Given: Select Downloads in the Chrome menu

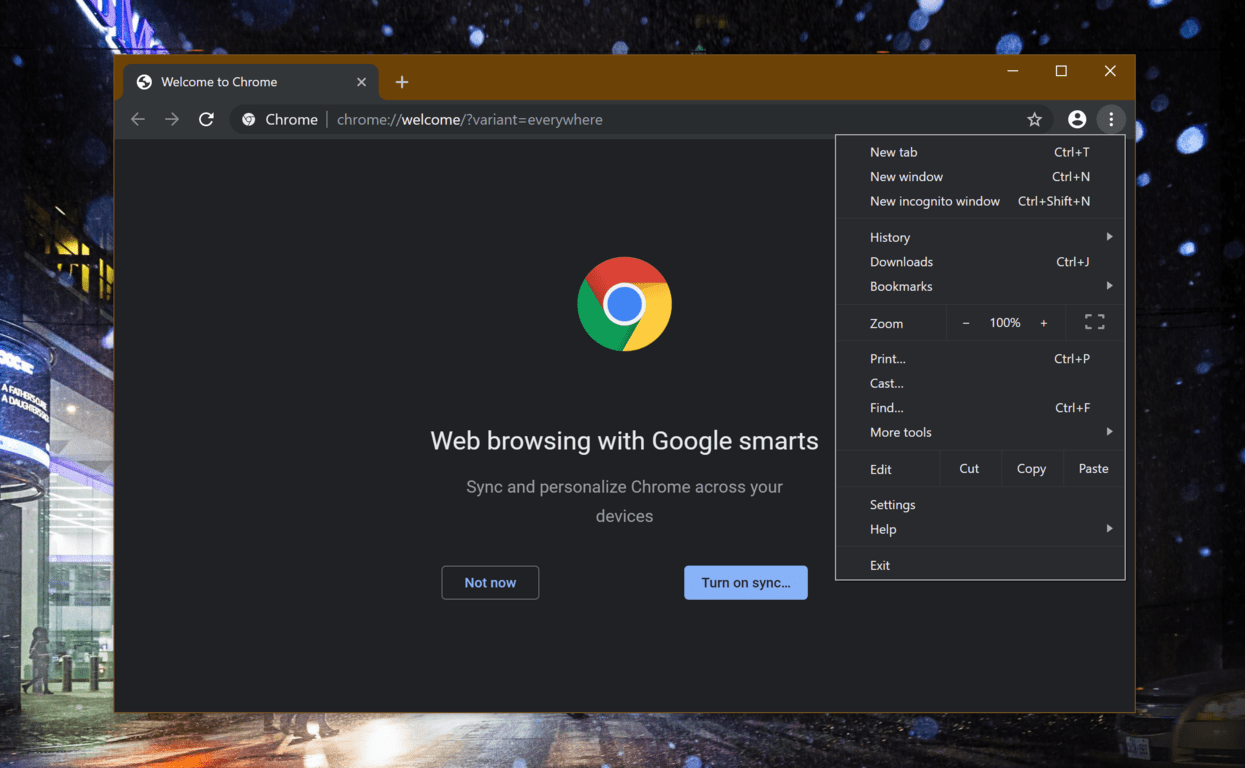Looking at the screenshot, I should click(x=901, y=262).
